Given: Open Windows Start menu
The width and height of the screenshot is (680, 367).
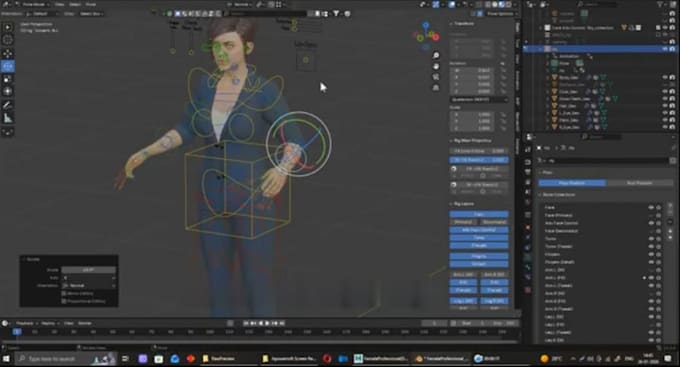Looking at the screenshot, I should pyautogui.click(x=6, y=359).
